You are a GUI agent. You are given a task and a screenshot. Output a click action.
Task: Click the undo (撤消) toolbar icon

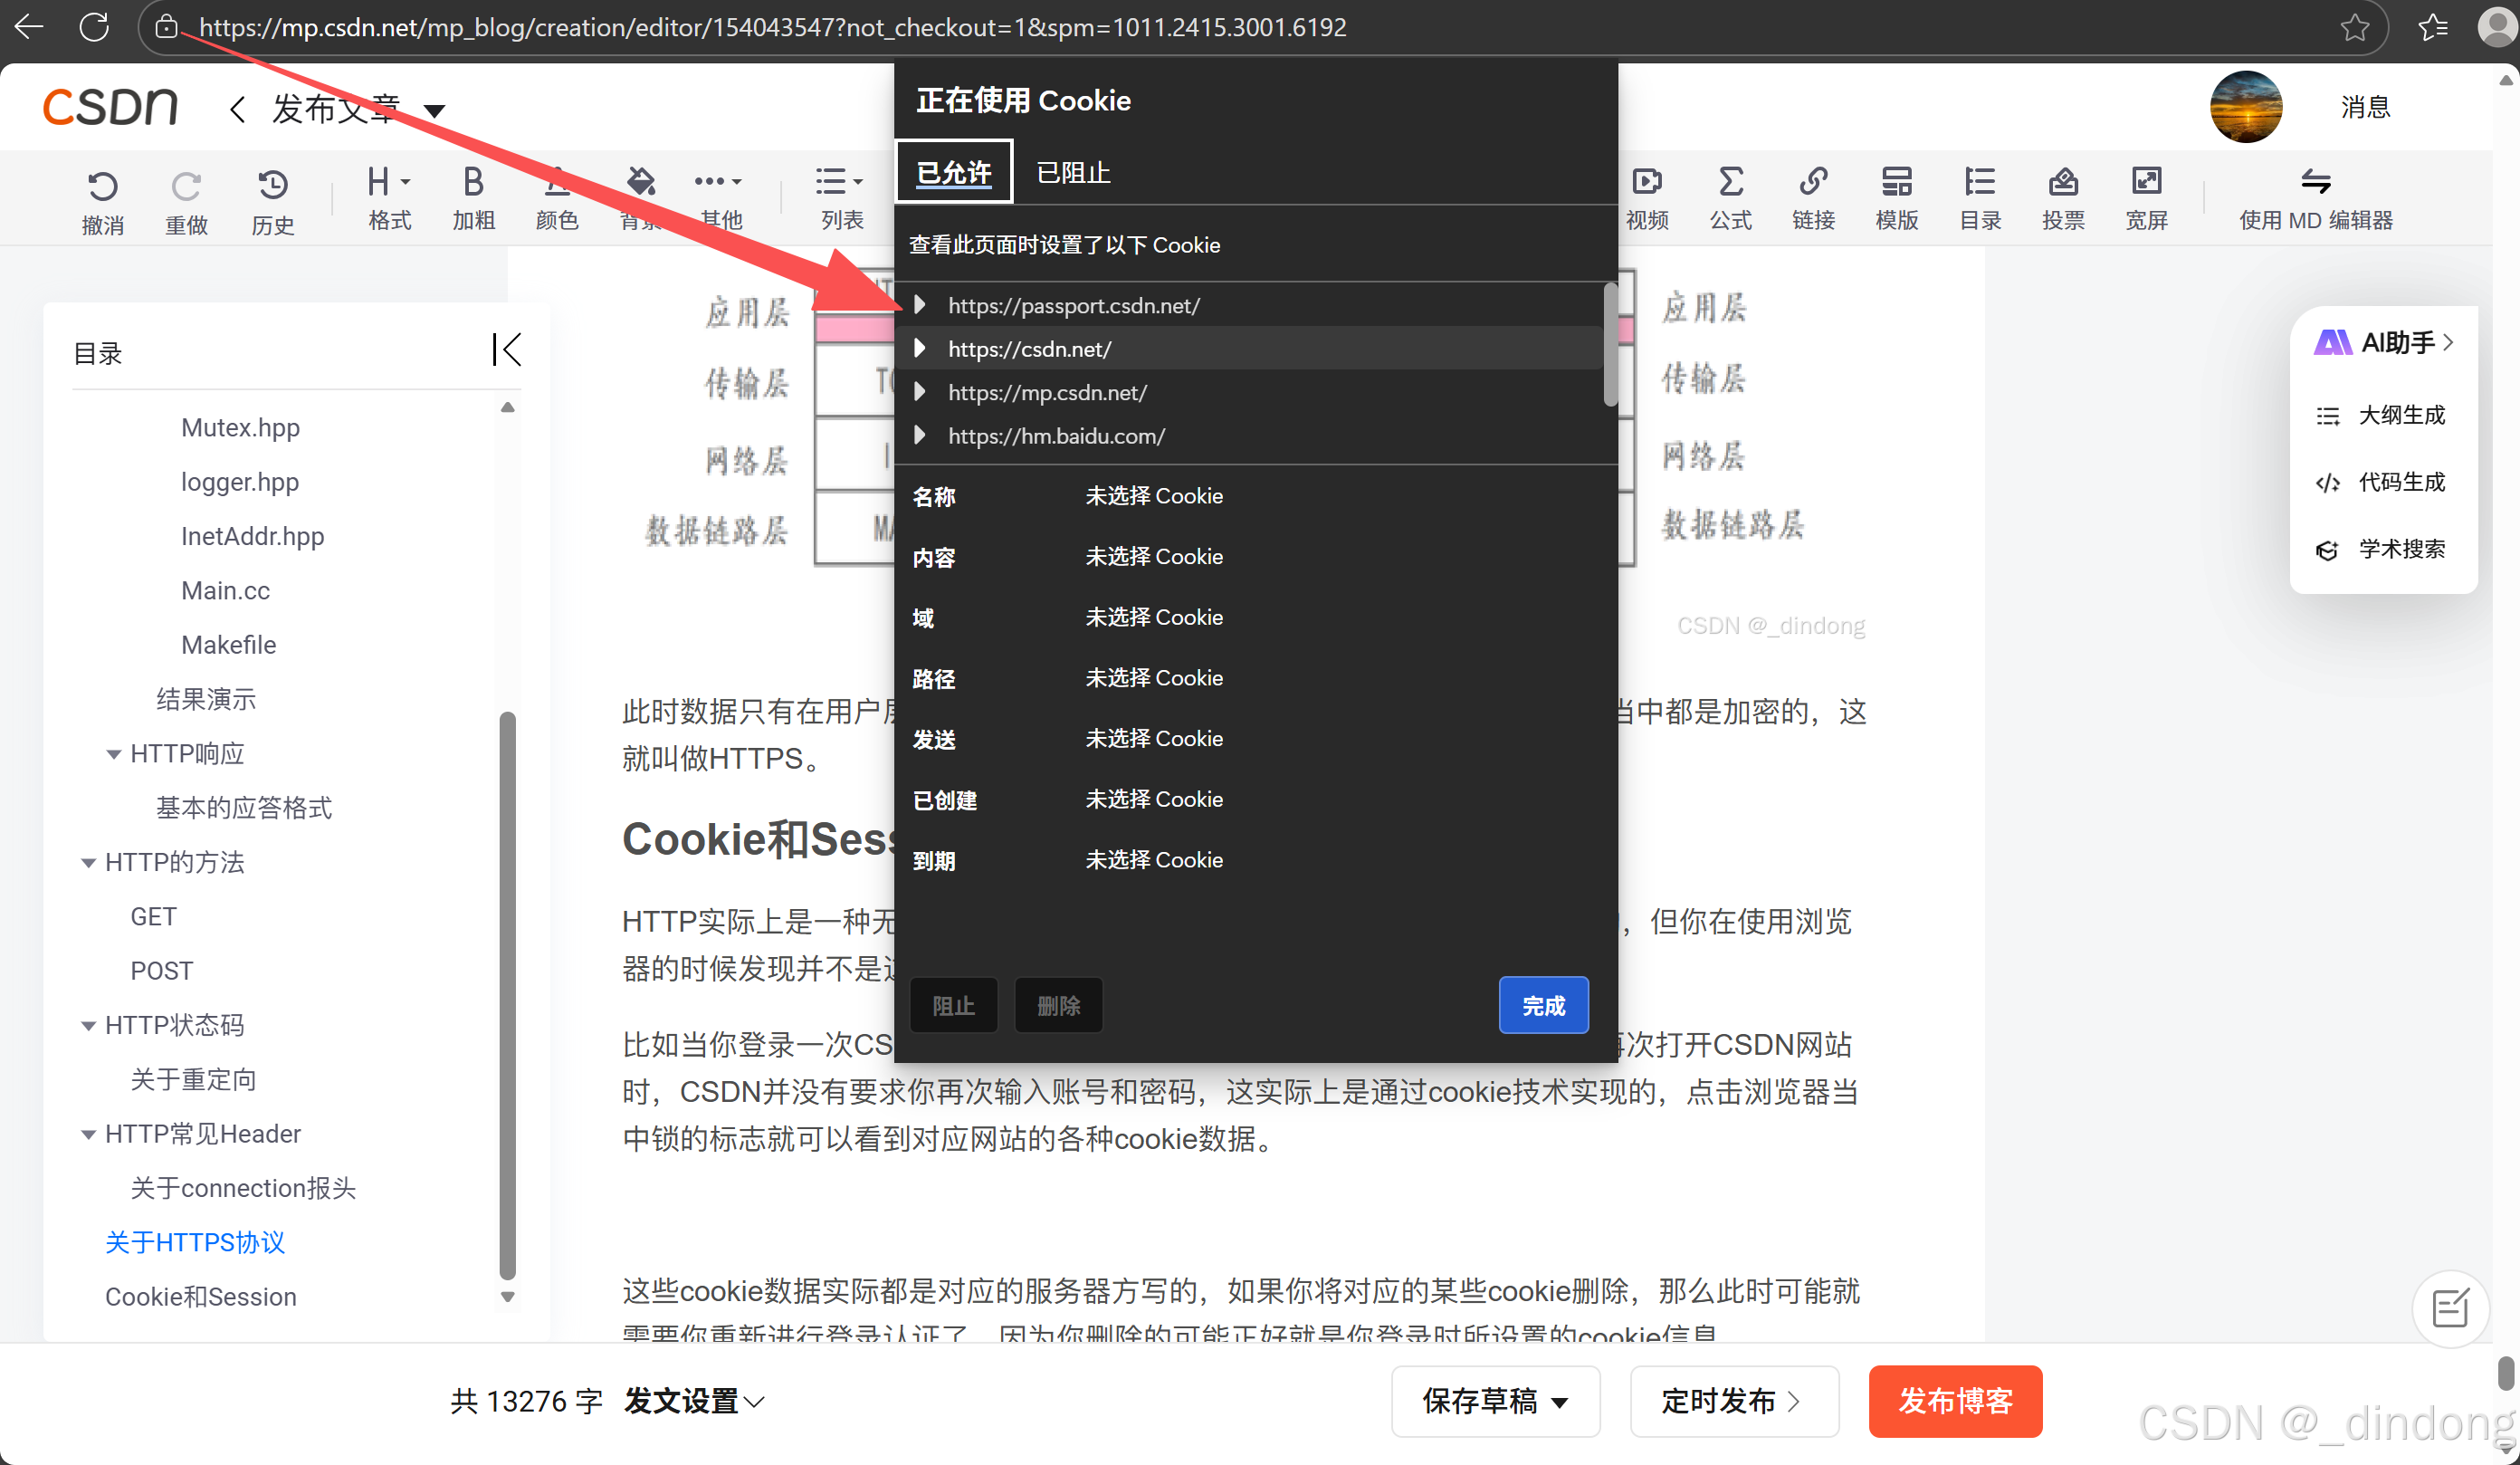pyautogui.click(x=102, y=187)
